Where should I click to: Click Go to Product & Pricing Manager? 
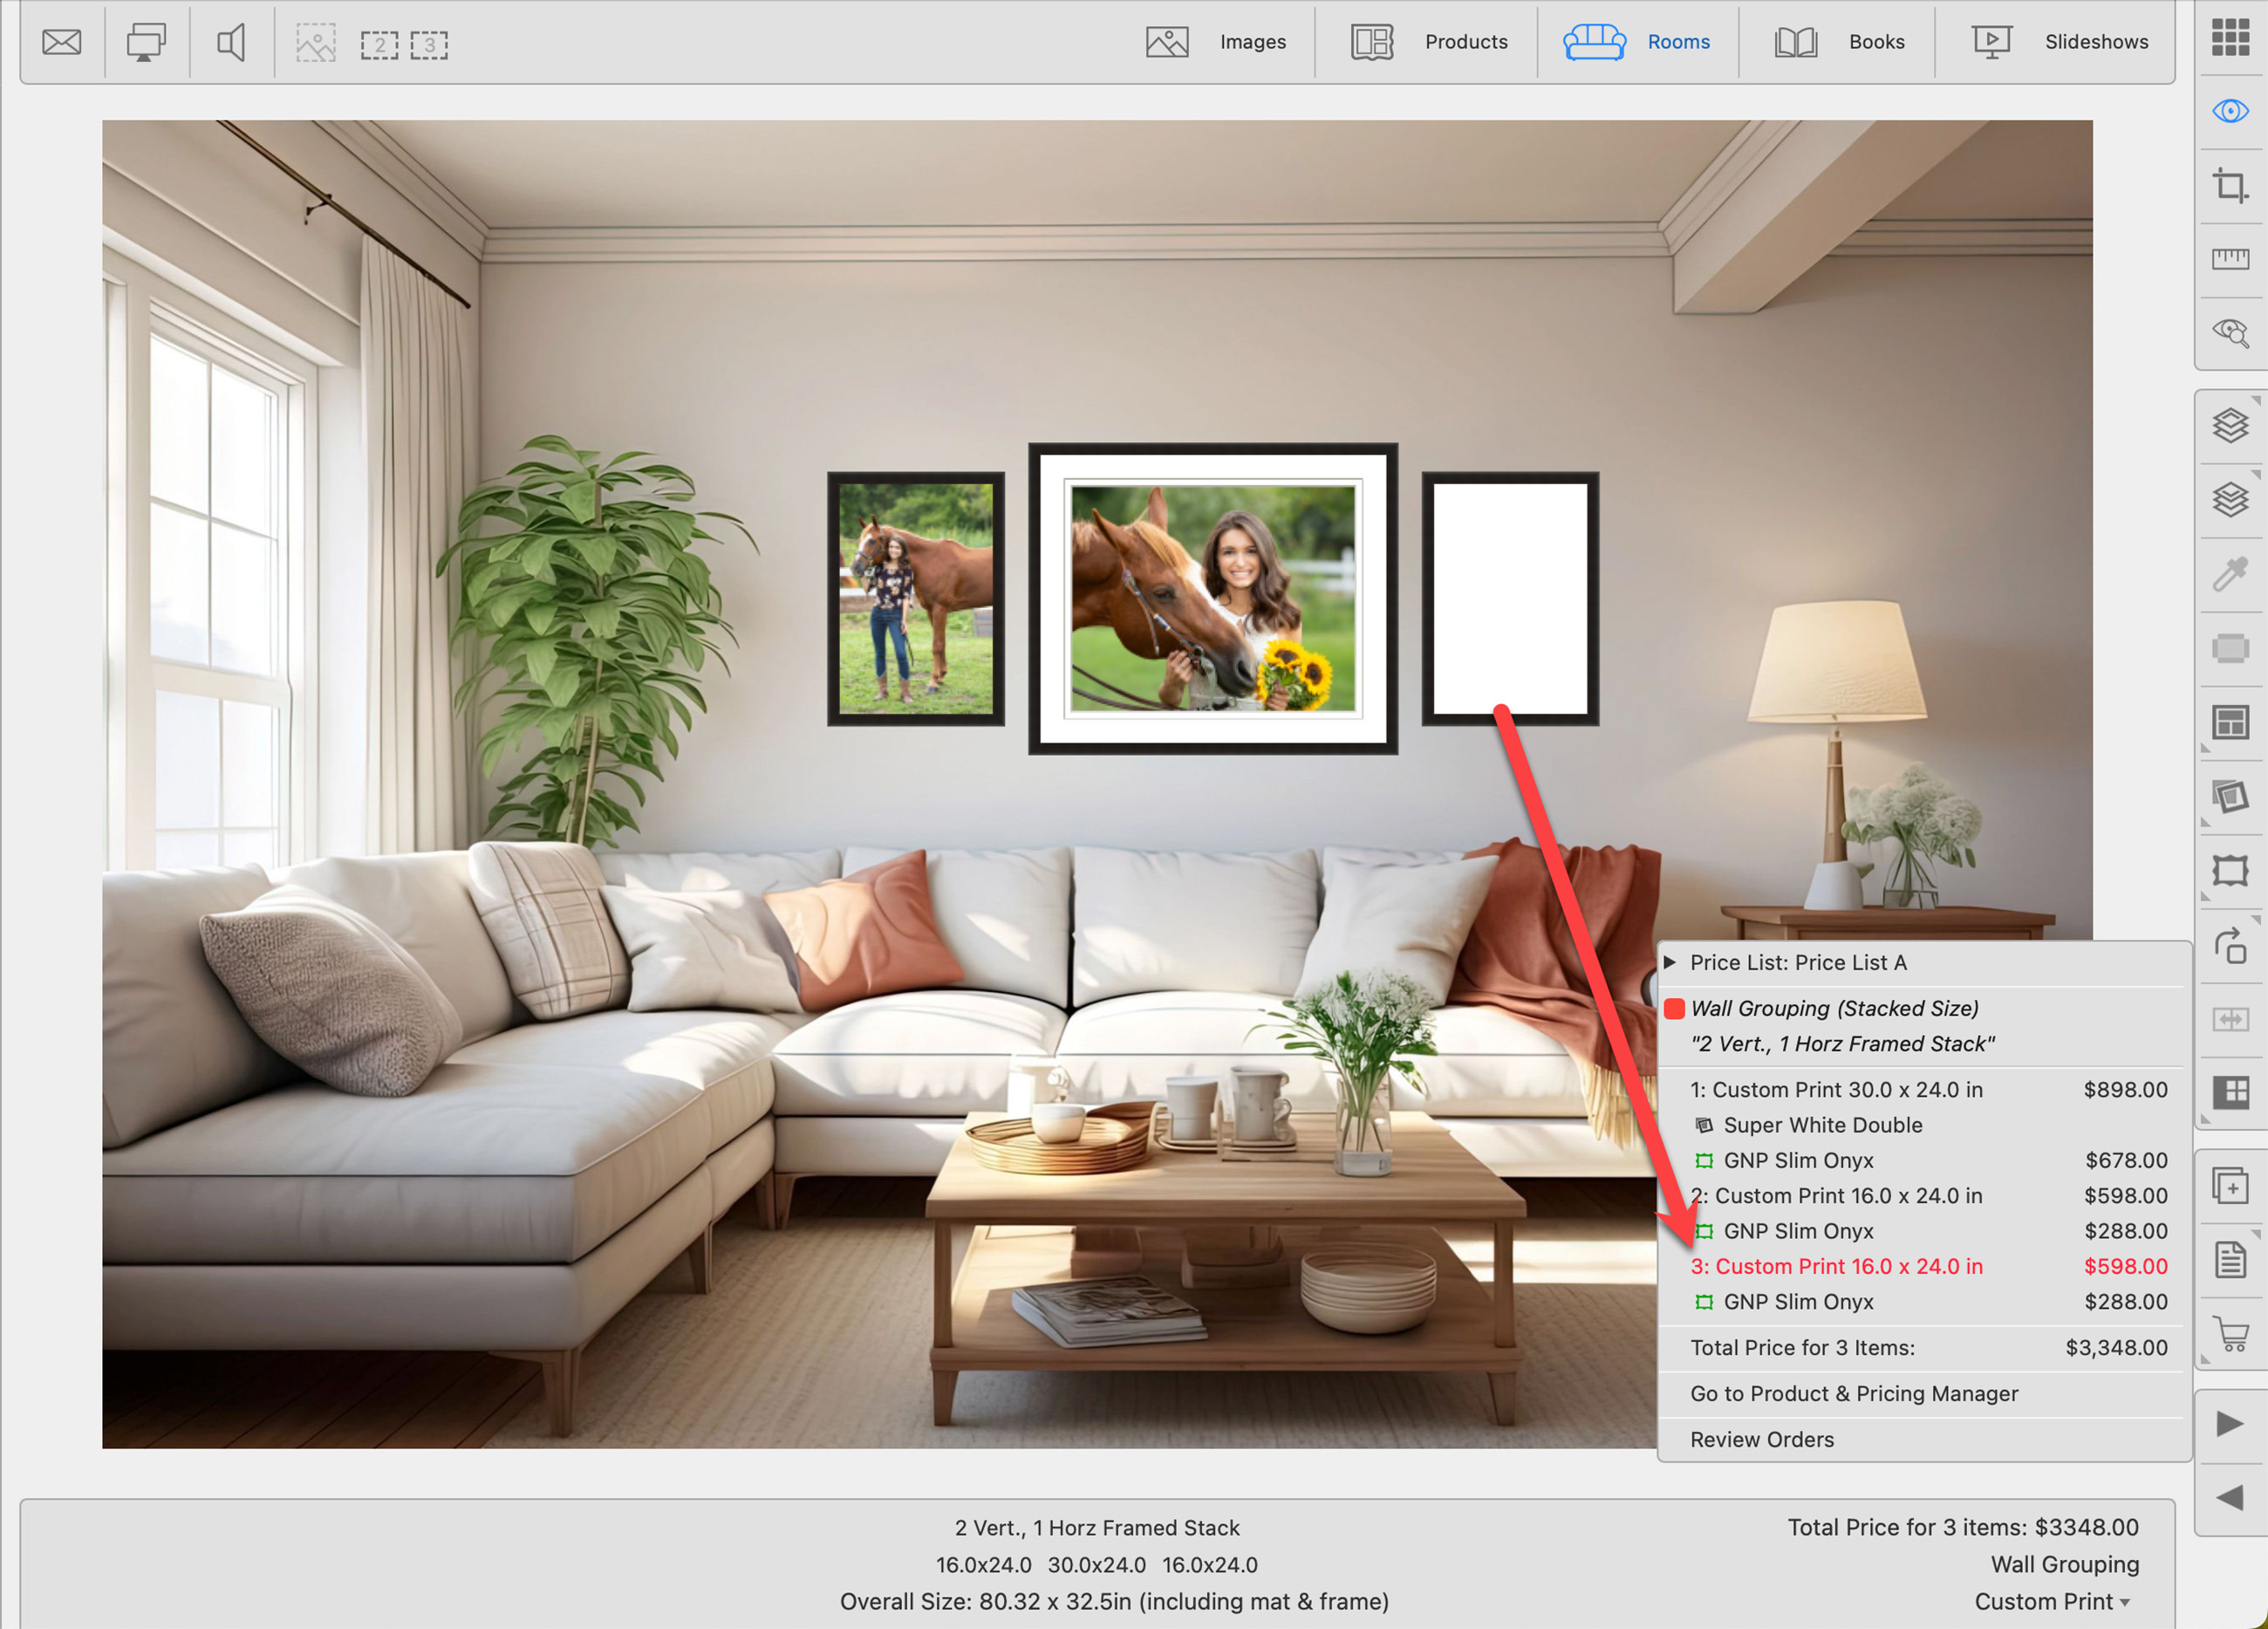pos(1854,1393)
